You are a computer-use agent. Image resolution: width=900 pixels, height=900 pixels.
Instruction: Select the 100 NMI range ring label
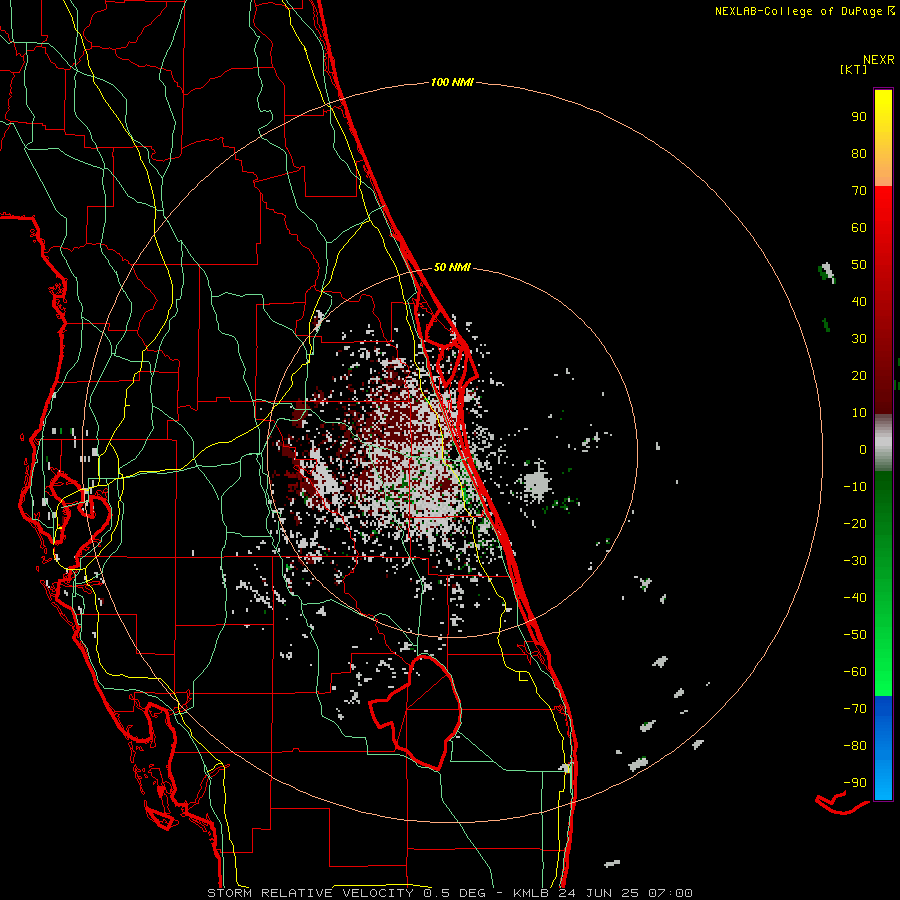(452, 82)
